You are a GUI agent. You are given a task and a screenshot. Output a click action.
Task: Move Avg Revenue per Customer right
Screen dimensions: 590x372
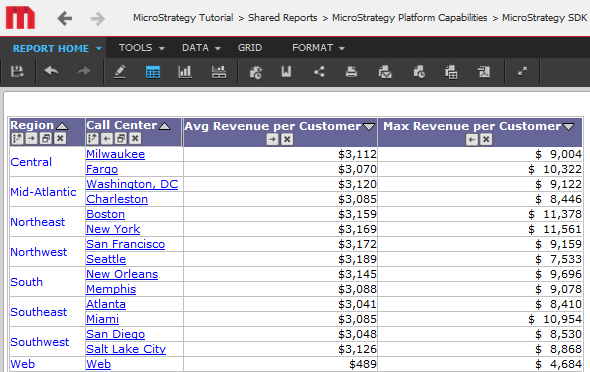click(272, 140)
